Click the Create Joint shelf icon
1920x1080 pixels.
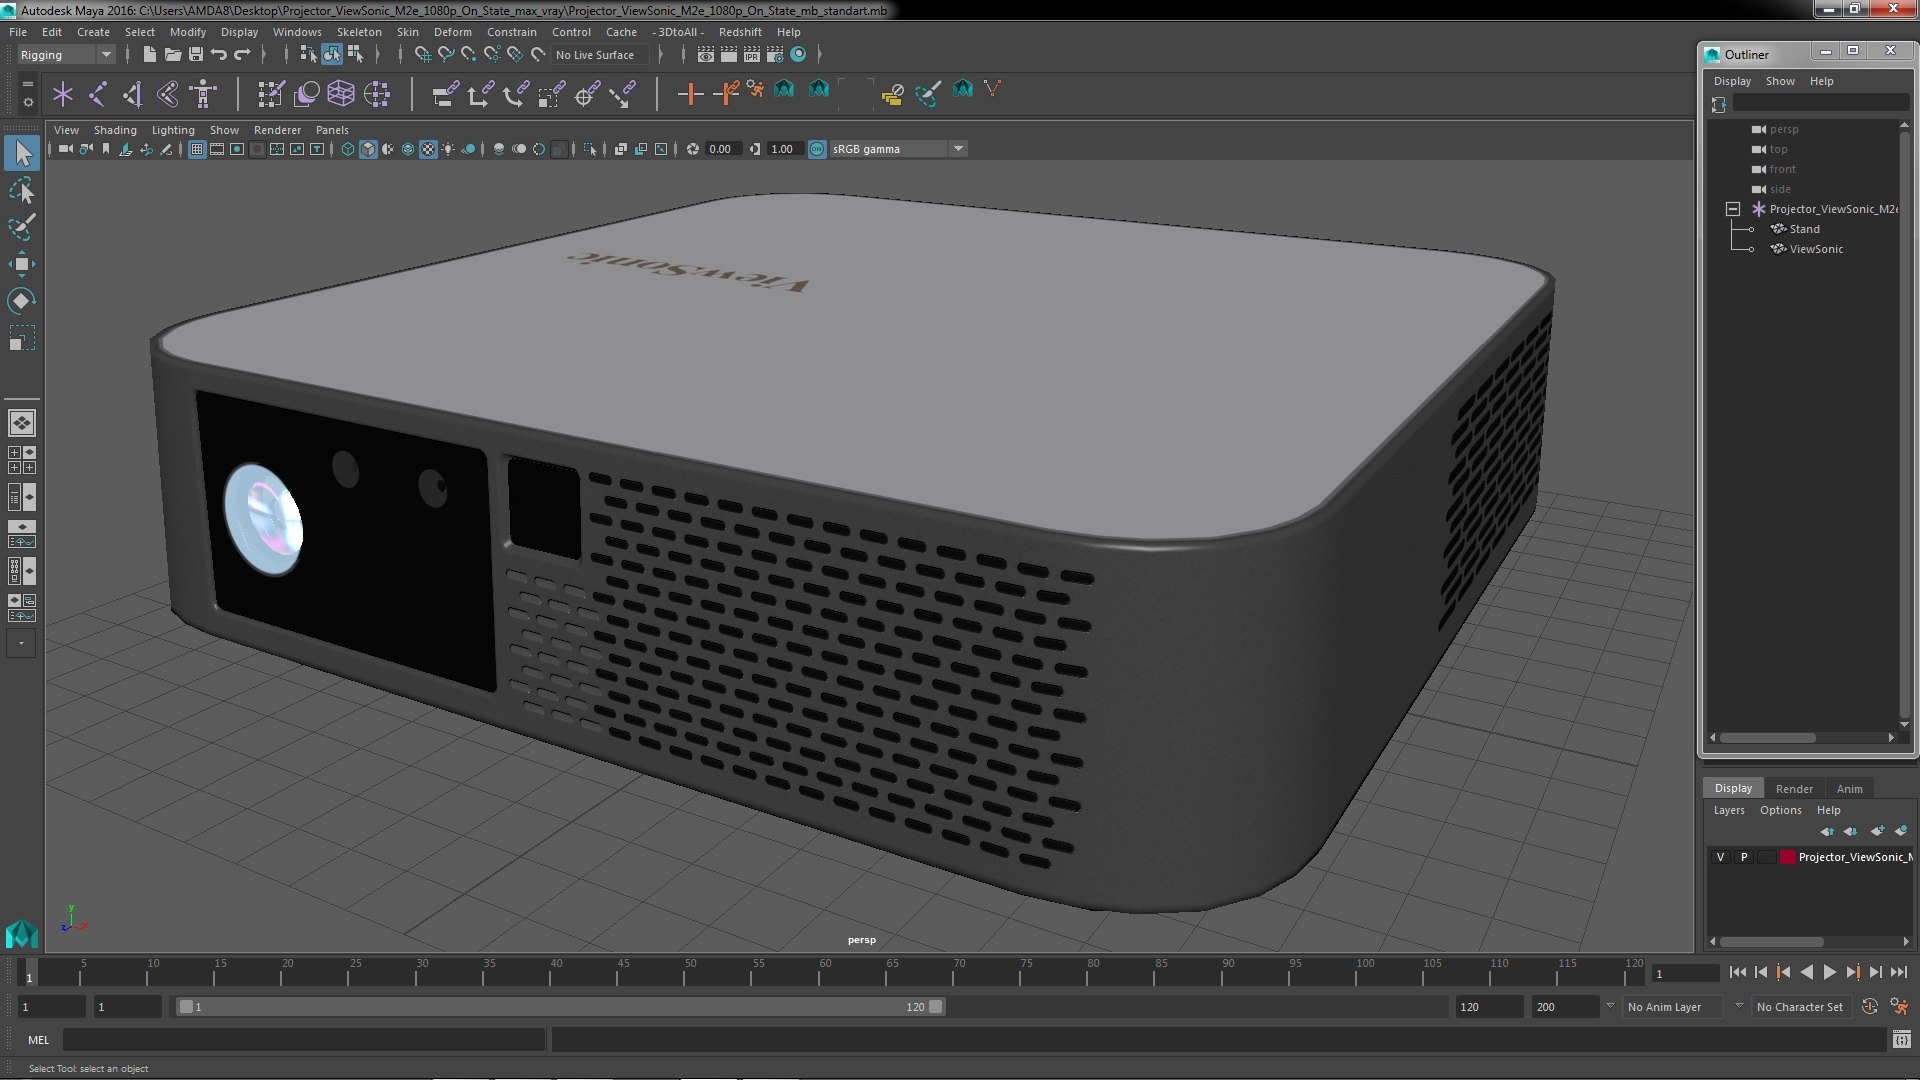coord(98,94)
